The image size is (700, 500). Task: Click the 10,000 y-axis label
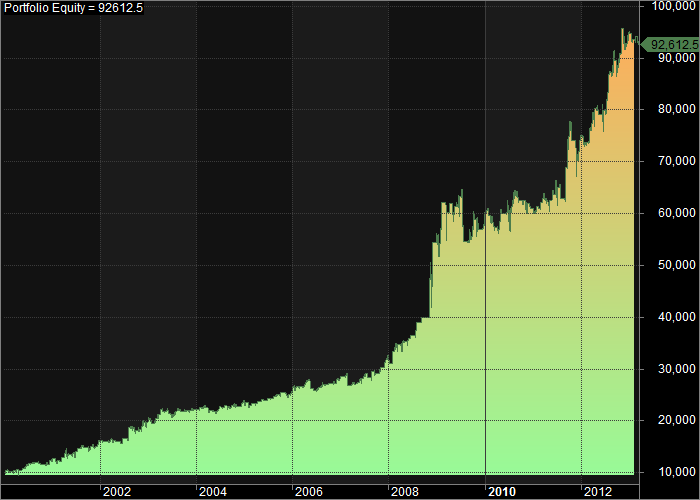tap(677, 472)
